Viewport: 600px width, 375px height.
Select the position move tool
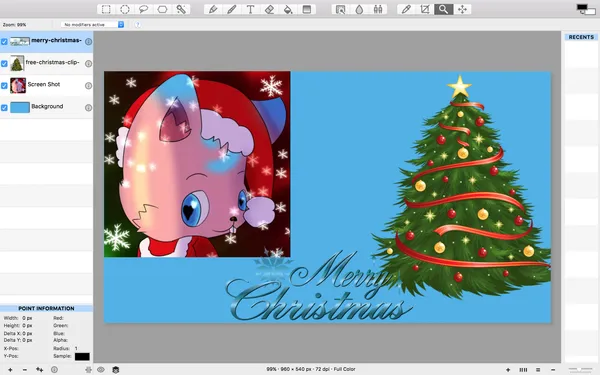coord(462,9)
